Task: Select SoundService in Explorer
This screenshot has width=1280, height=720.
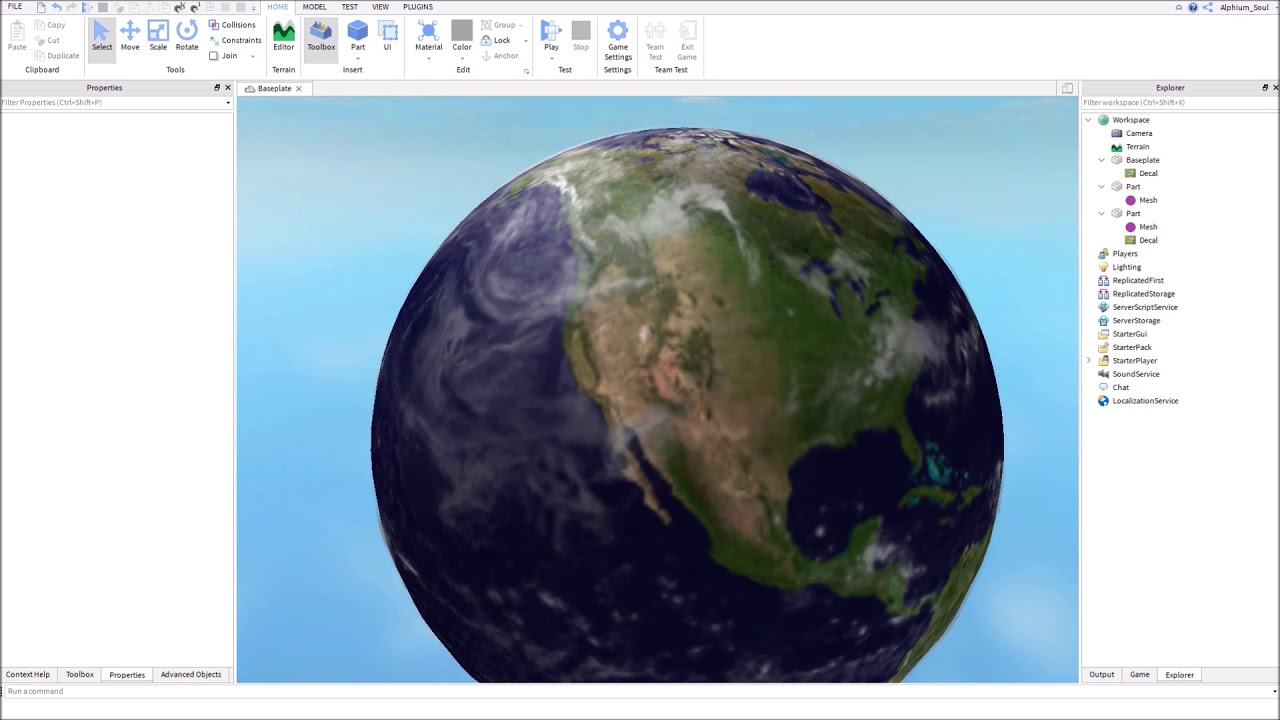Action: click(1135, 374)
